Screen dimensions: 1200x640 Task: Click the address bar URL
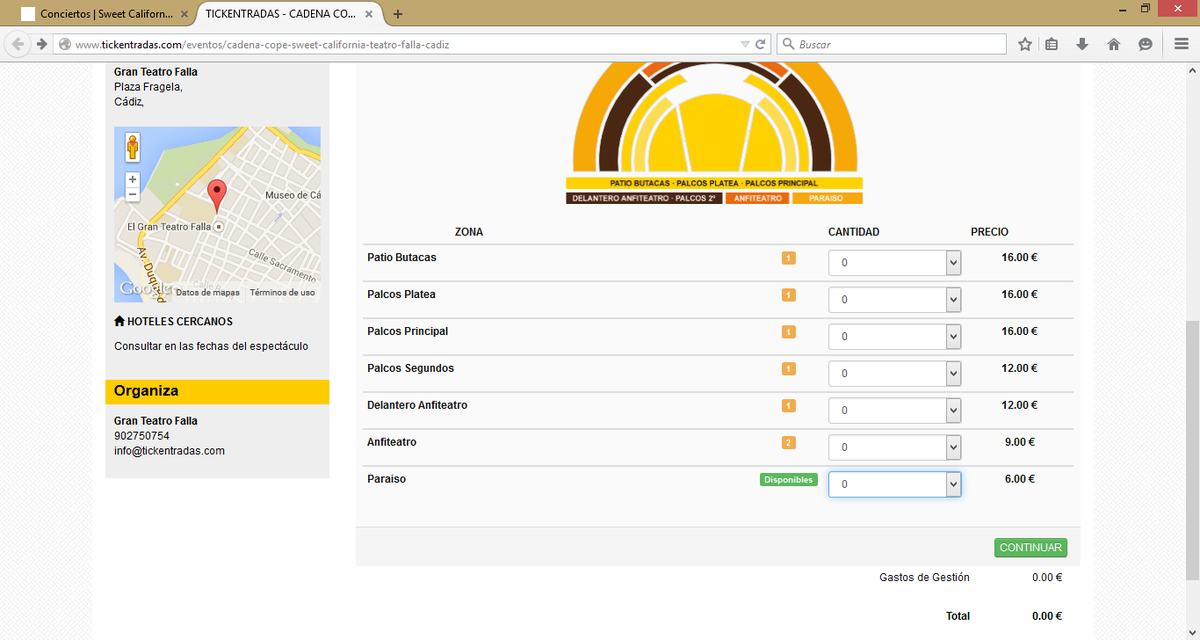click(262, 45)
